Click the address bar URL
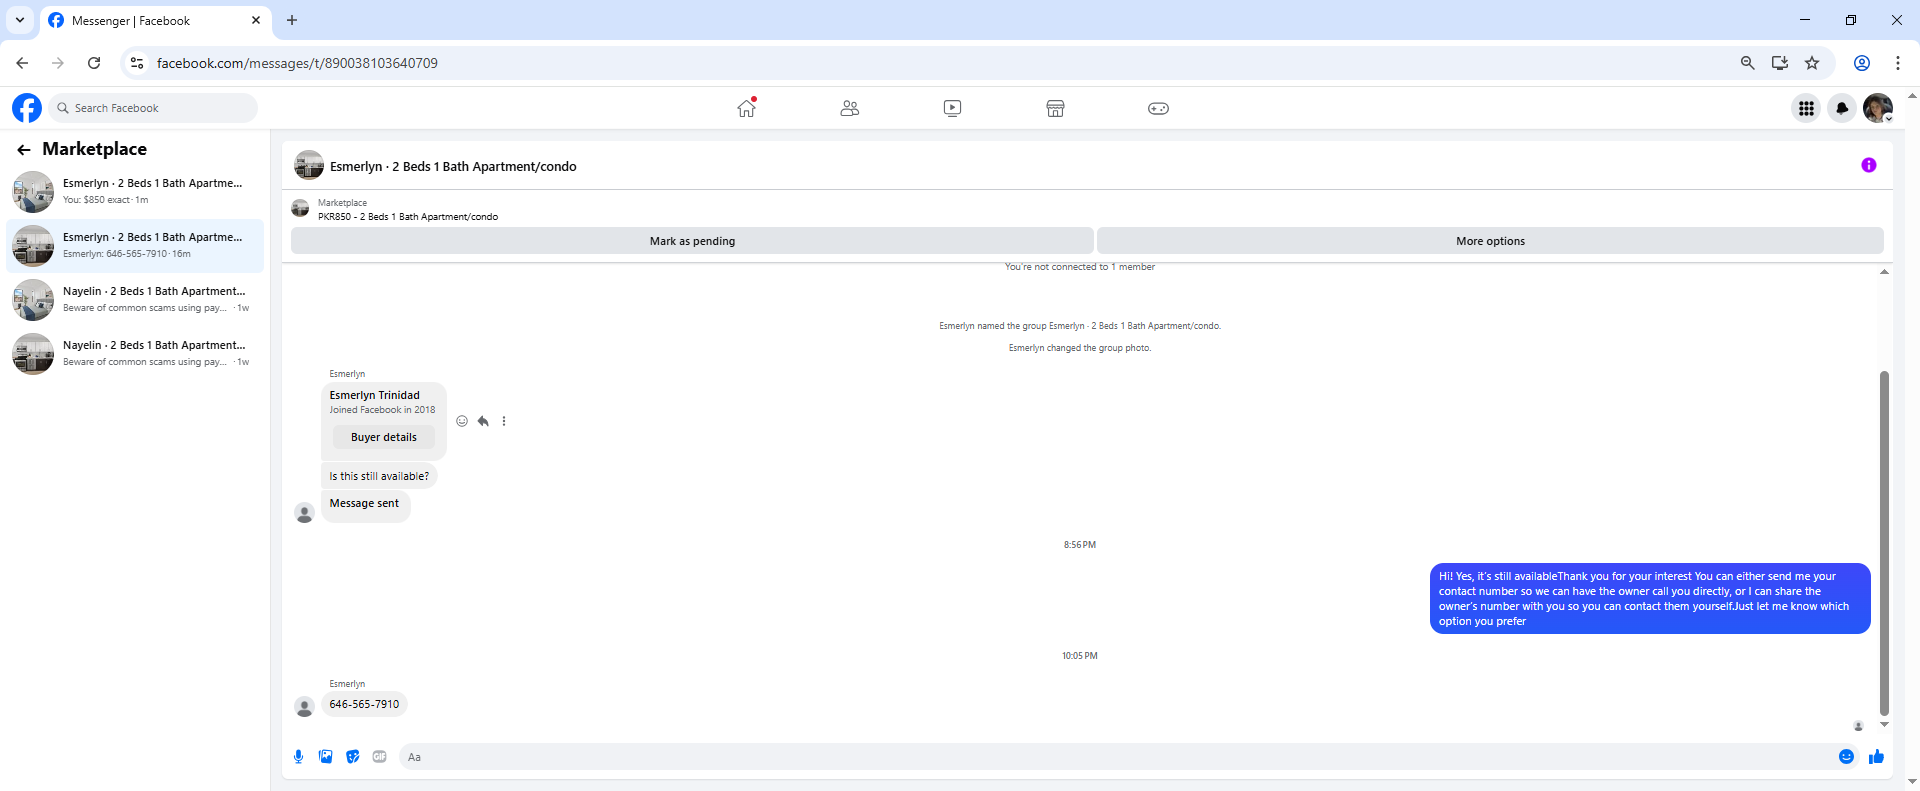 click(x=297, y=63)
